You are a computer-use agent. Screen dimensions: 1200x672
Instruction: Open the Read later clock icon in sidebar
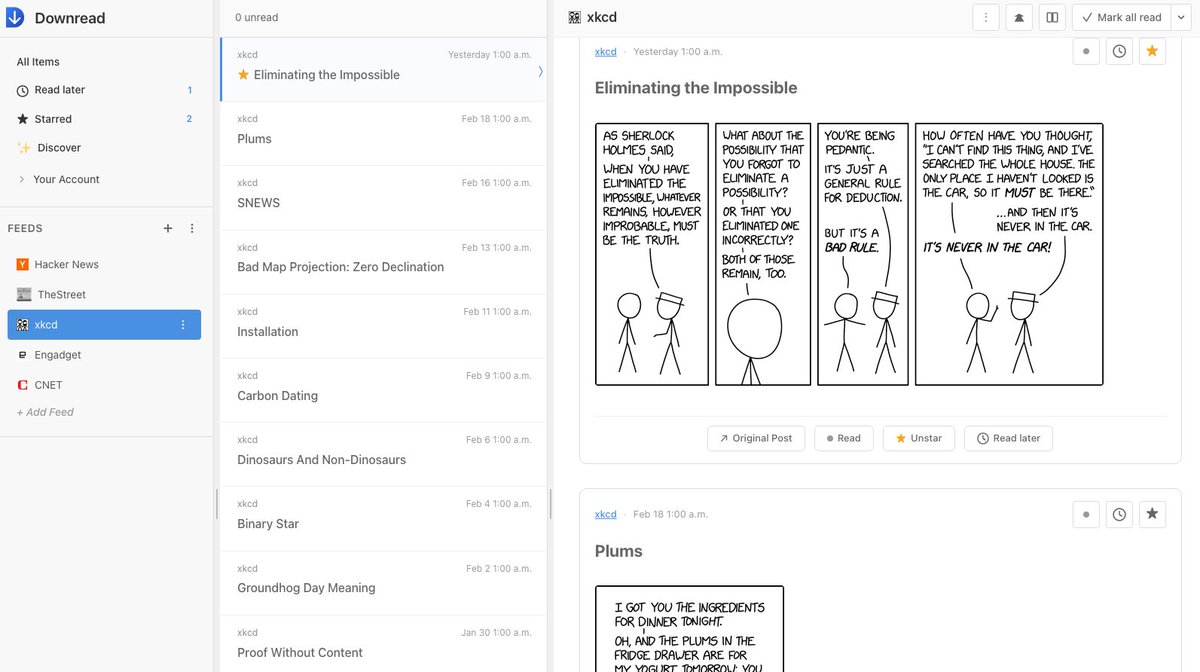pos(23,90)
